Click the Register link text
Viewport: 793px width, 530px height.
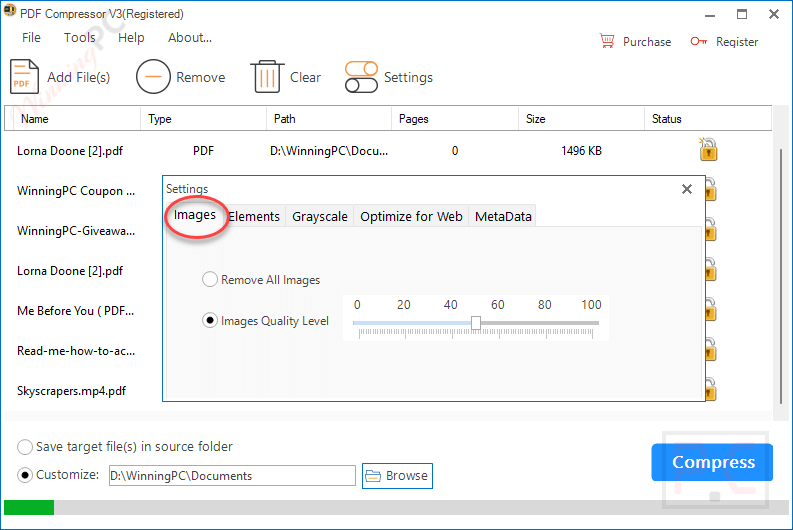pos(737,42)
